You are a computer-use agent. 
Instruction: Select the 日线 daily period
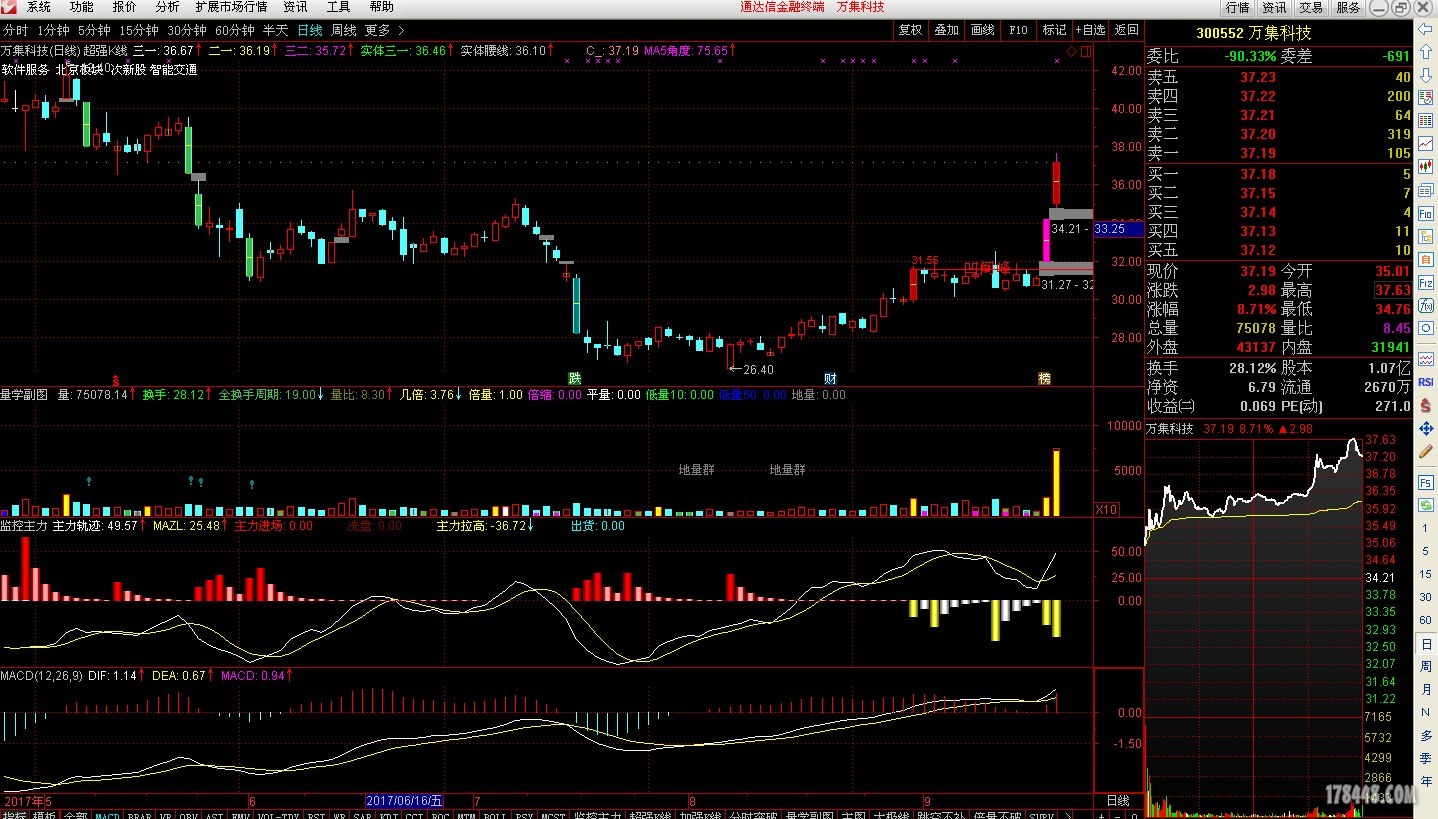(x=310, y=30)
